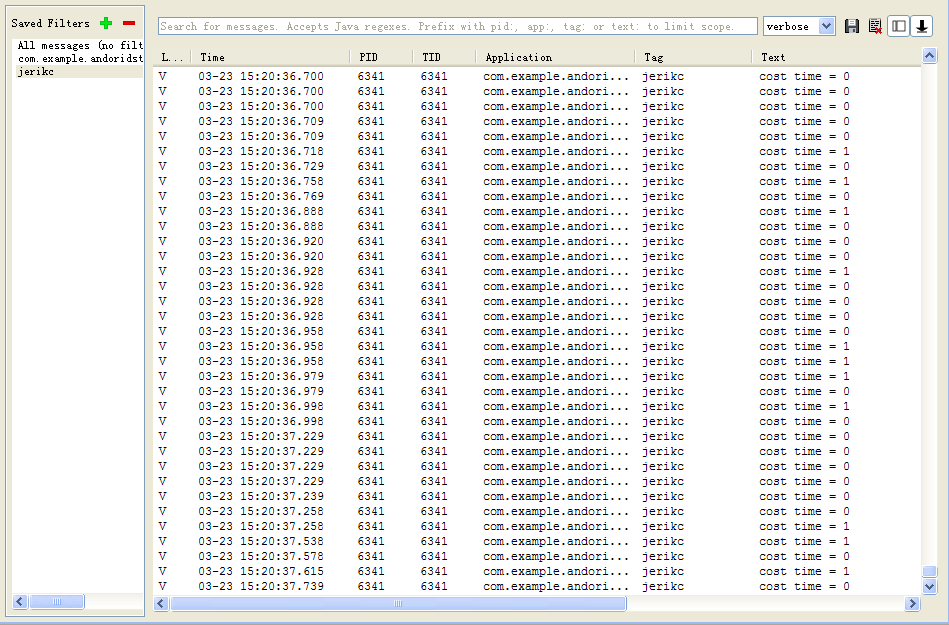Click the log table's horizontal scrollbar thumb

(x=398, y=603)
